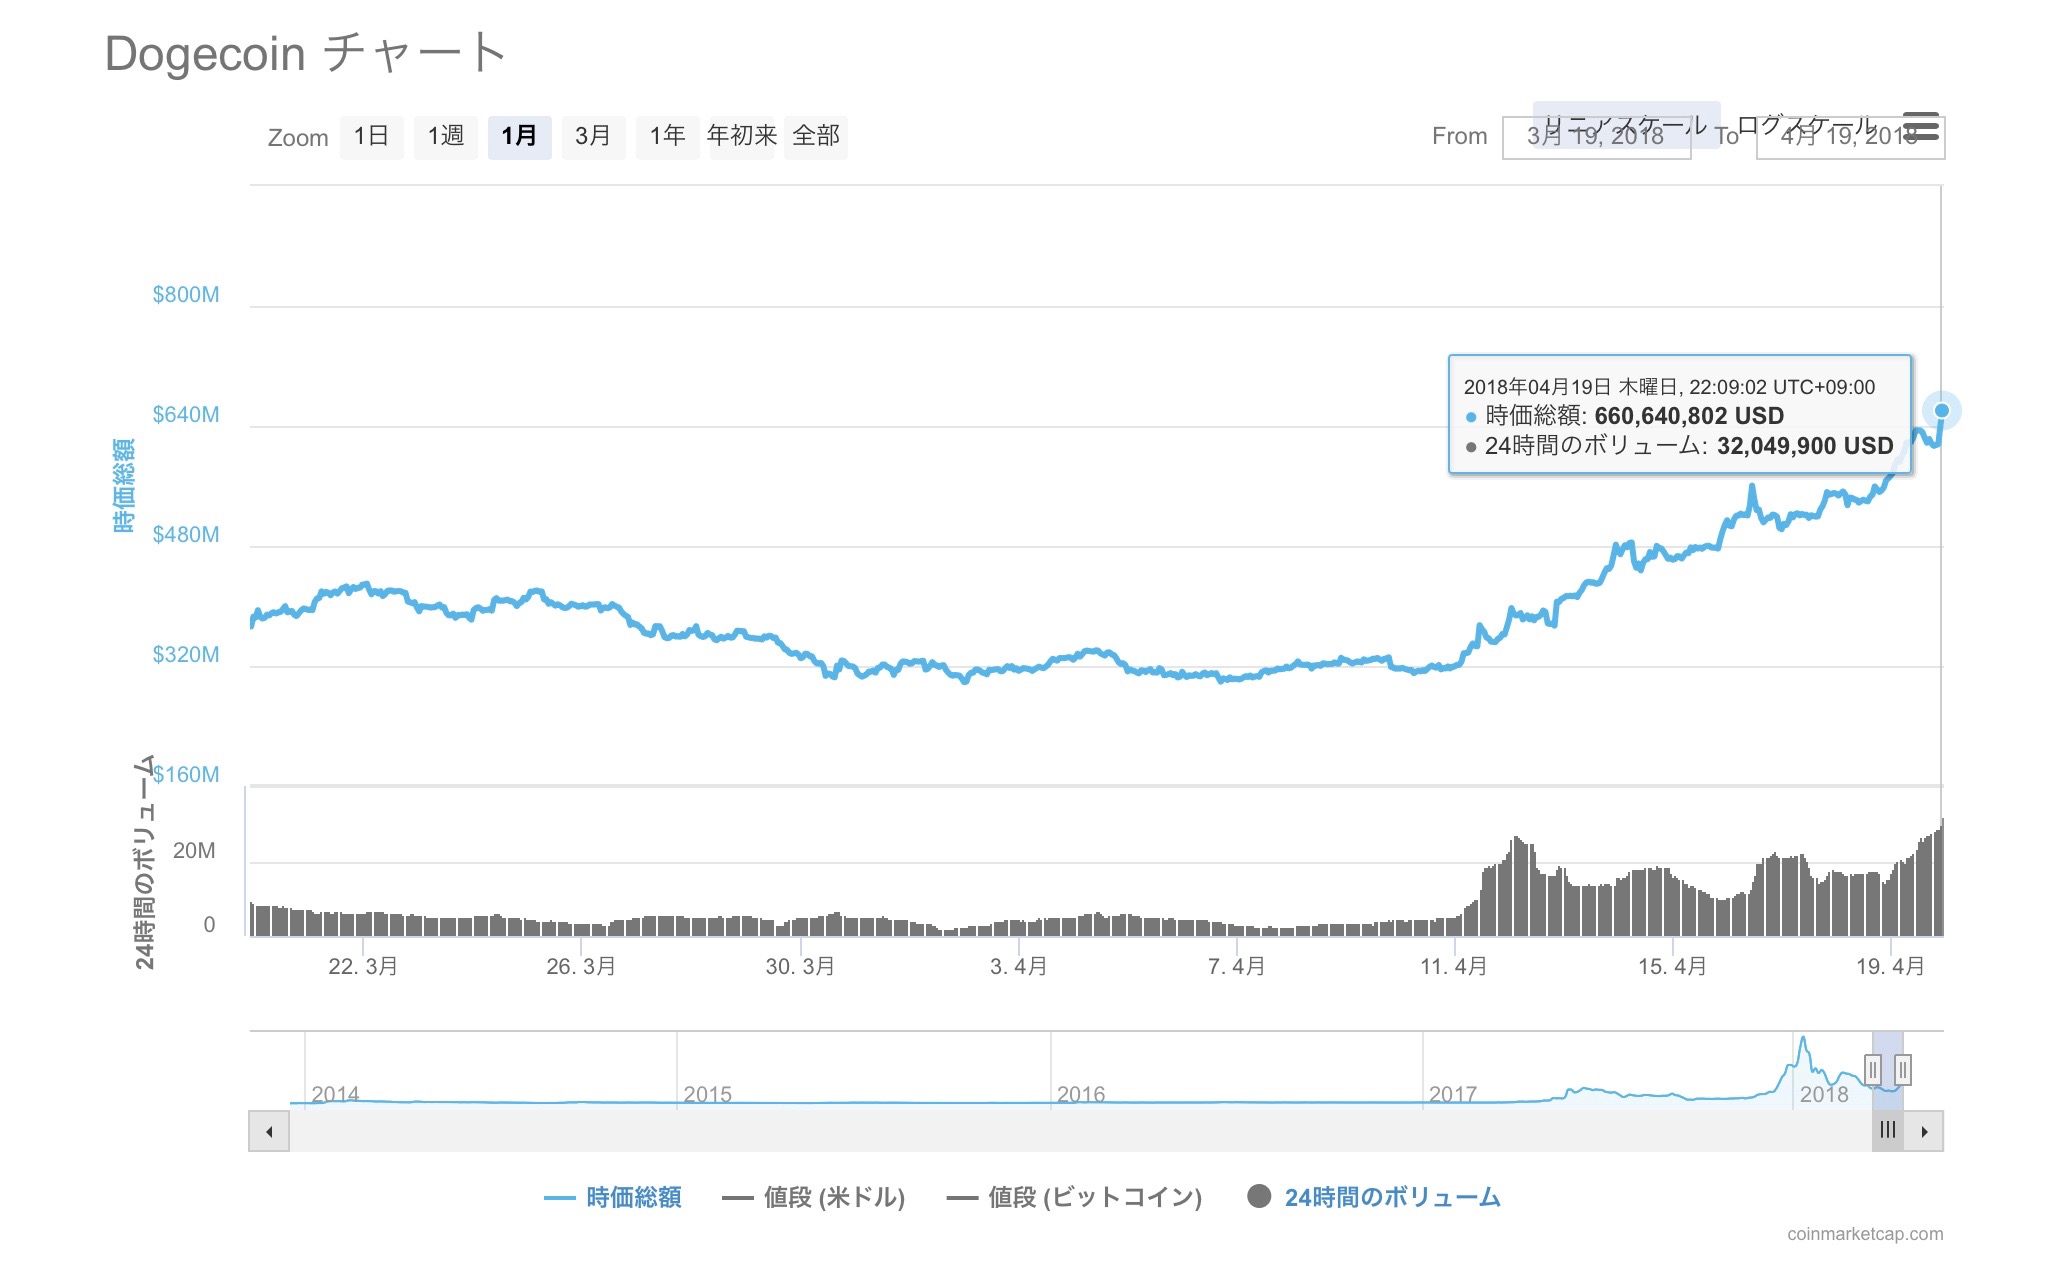Image resolution: width=2048 pixels, height=1276 pixels.
Task: Click the 2017 label in the navigator
Action: 1453,1094
